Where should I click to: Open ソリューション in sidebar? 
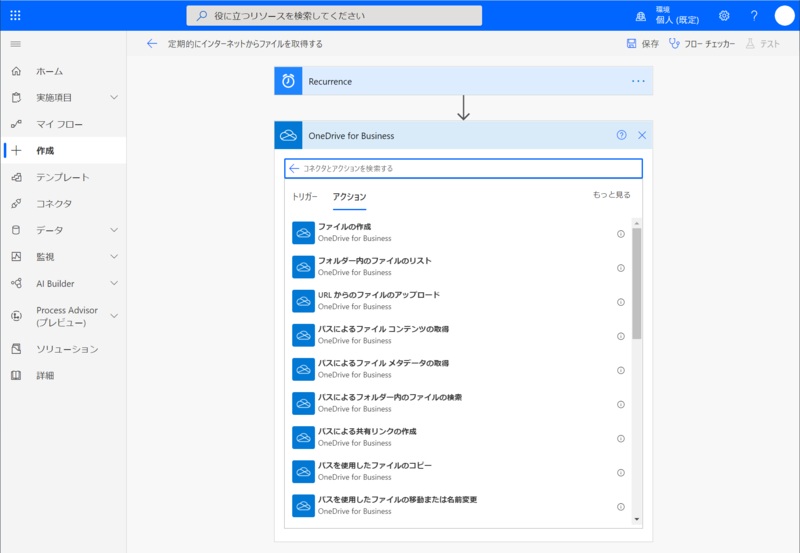67,349
